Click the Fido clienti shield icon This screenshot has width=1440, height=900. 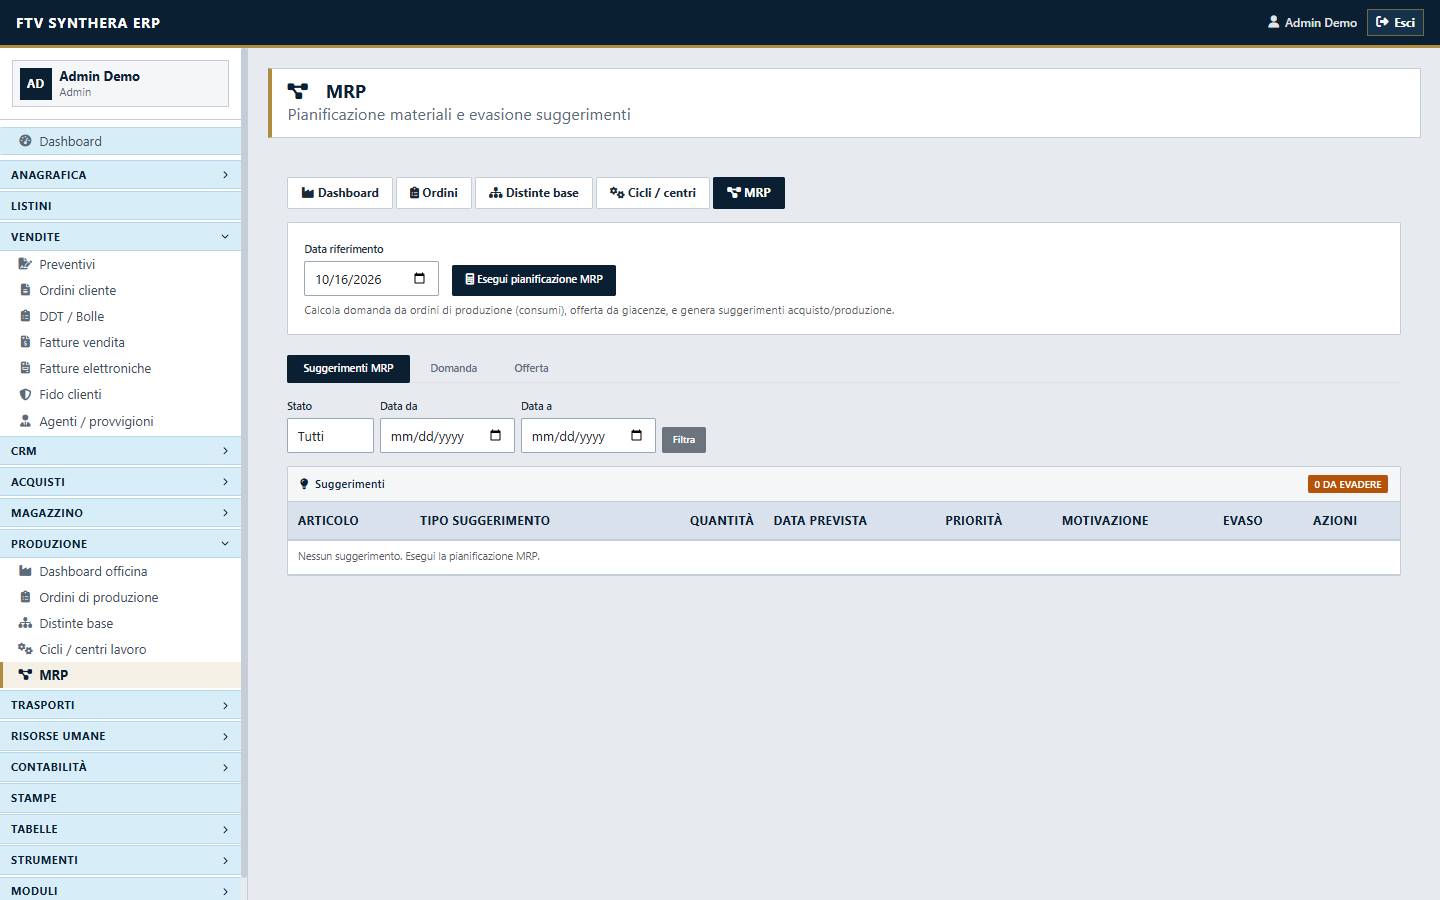tap(25, 394)
